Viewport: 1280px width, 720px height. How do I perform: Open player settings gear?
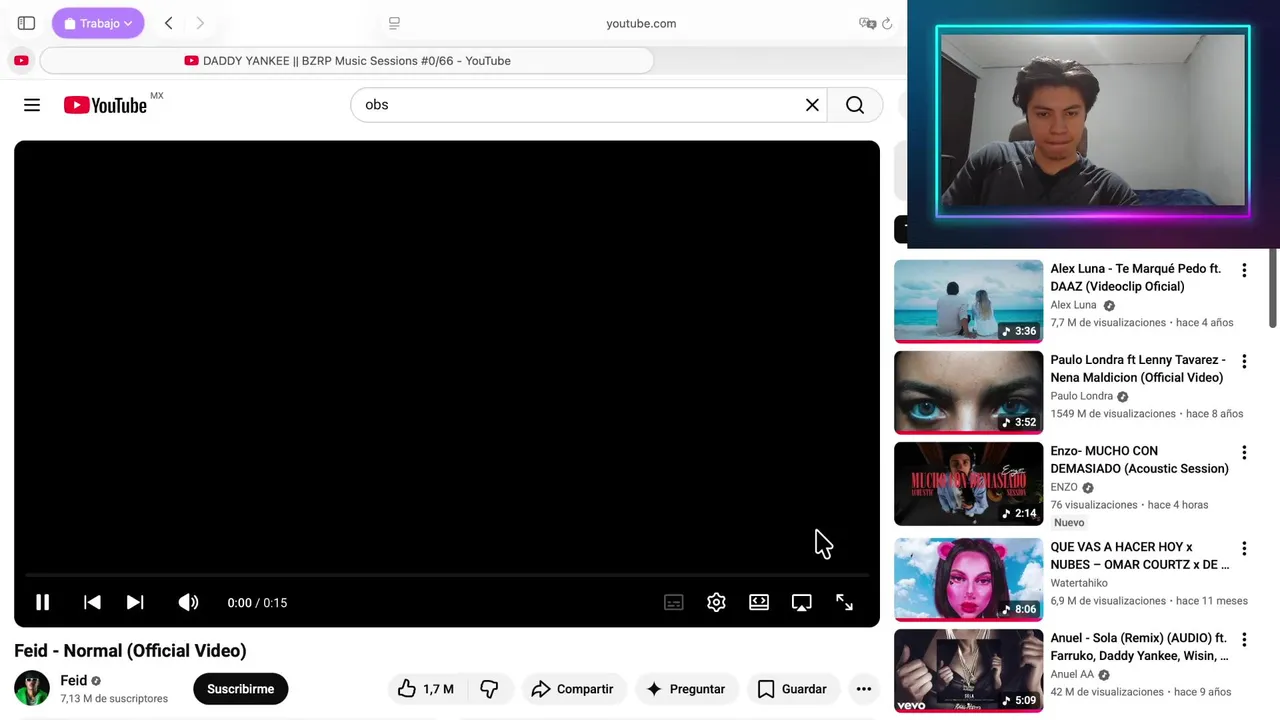click(x=716, y=602)
